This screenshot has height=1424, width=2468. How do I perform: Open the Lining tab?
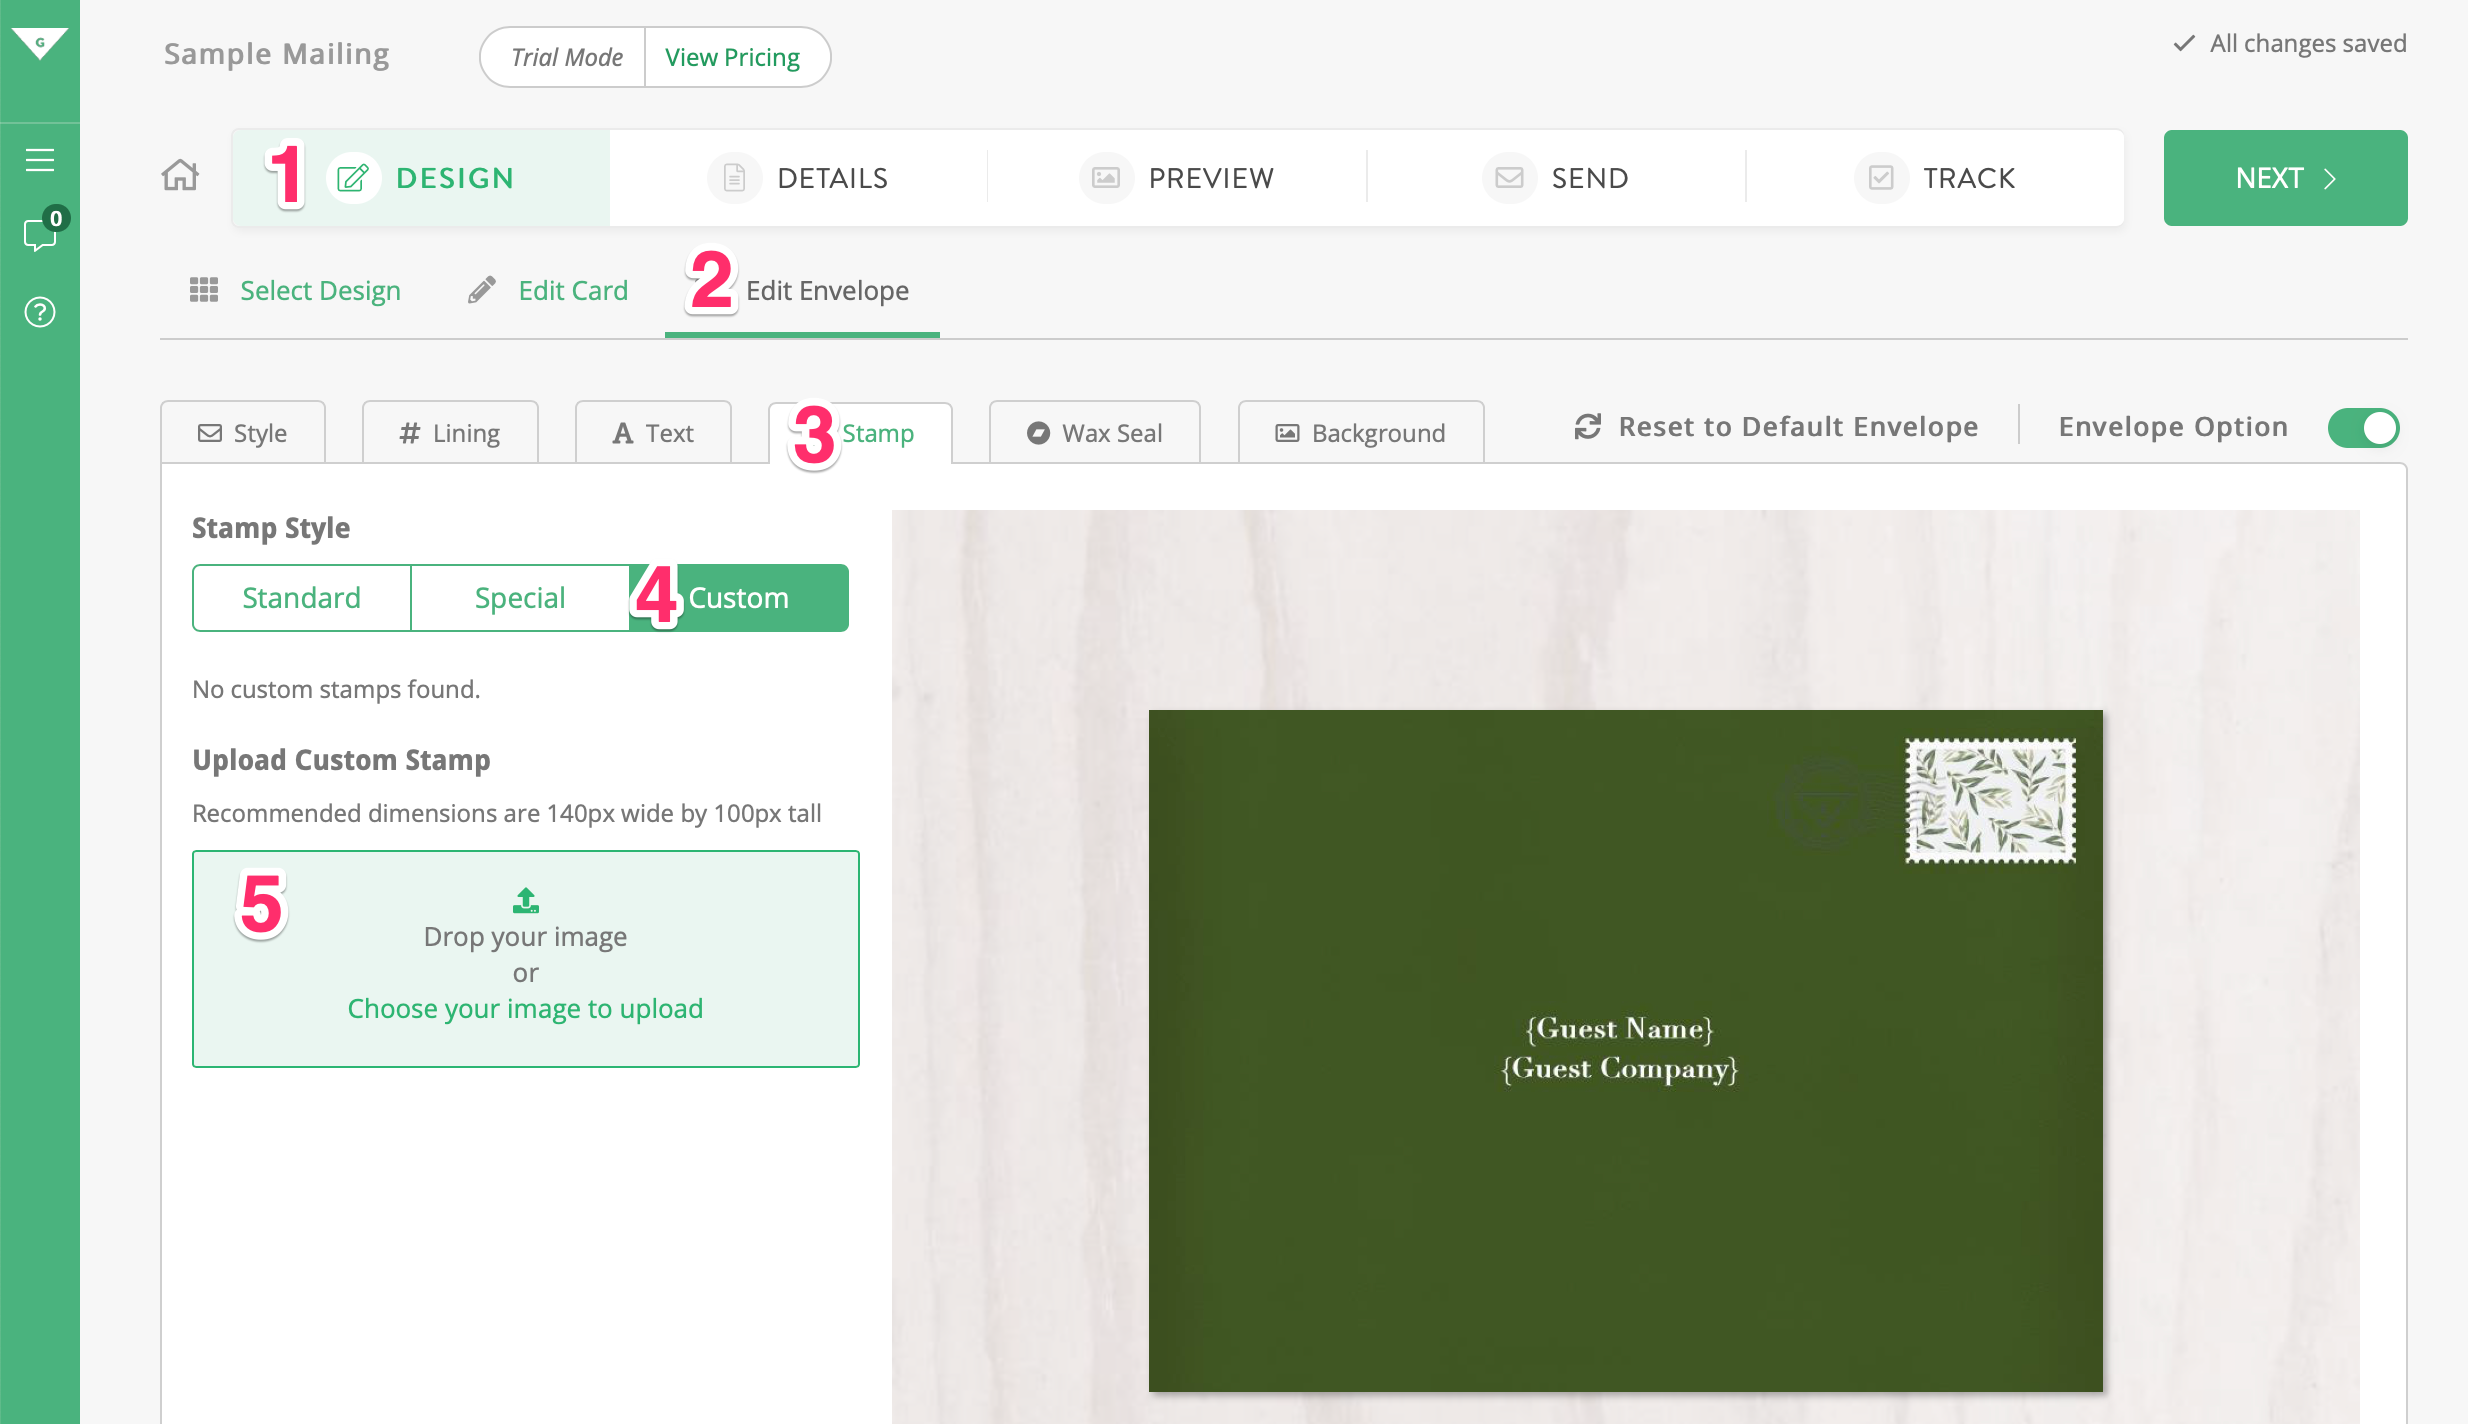[450, 432]
